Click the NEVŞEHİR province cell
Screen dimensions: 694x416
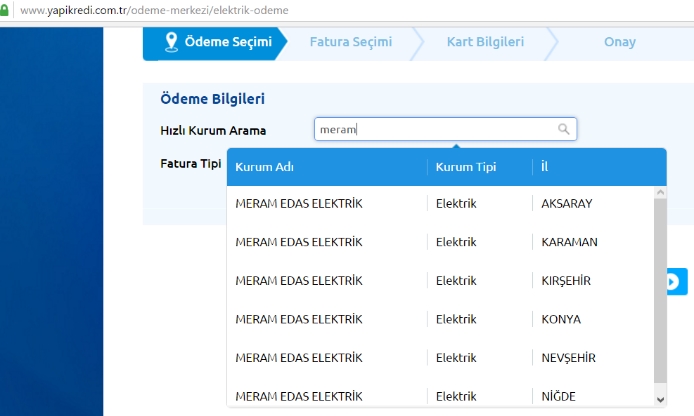[x=568, y=358]
